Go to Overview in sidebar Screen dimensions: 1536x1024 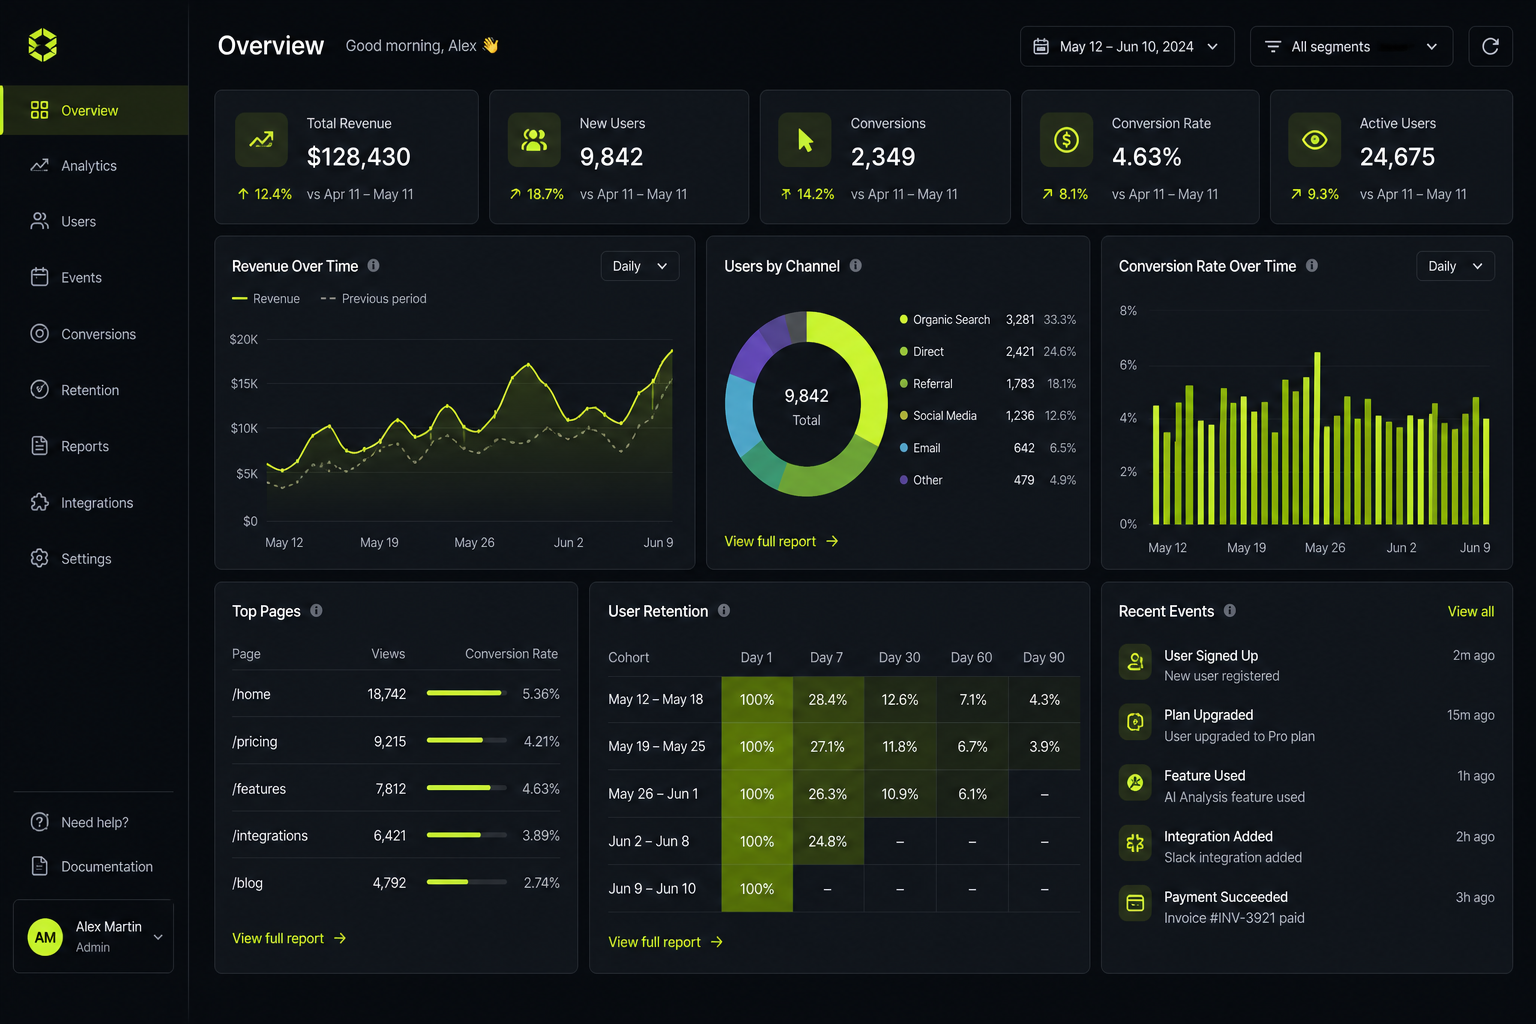[x=94, y=110]
